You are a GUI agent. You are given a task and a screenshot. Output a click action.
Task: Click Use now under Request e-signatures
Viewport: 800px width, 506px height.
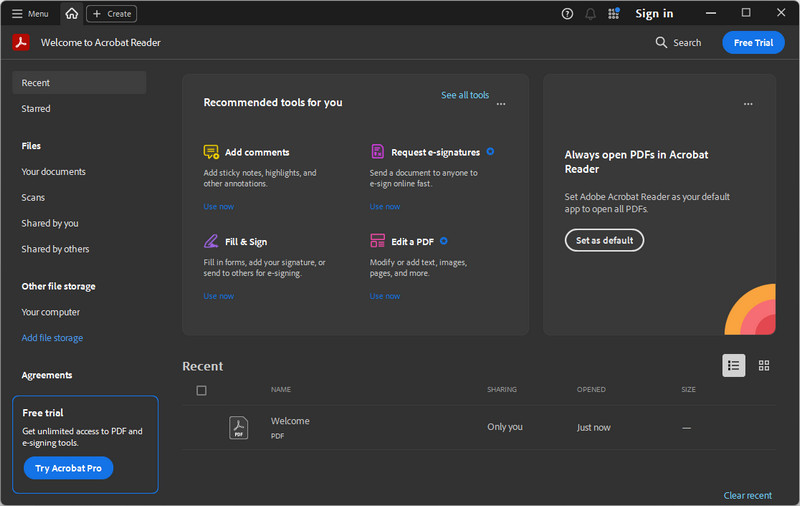(385, 207)
